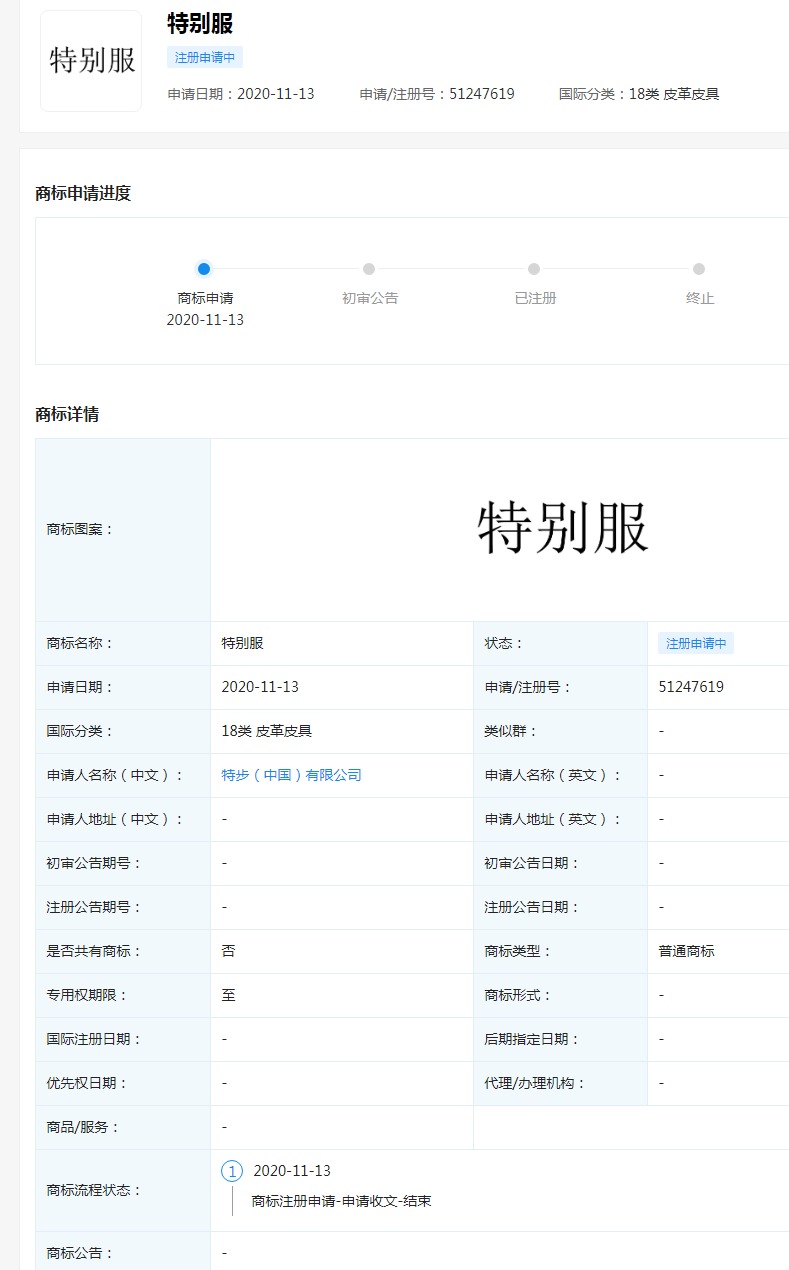Click the 商标公告 label cell
This screenshot has height=1270, width=789.
pyautogui.click(x=123, y=1253)
